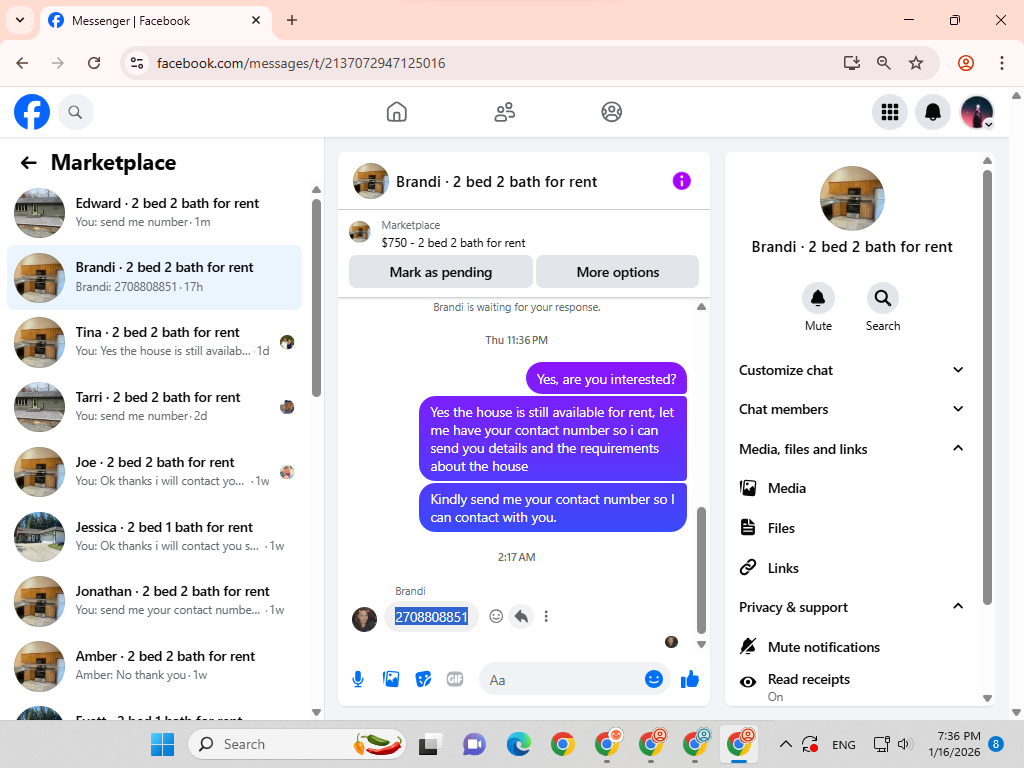The width and height of the screenshot is (1024, 768).
Task: Bookmark this tab with star icon
Action: click(x=916, y=63)
